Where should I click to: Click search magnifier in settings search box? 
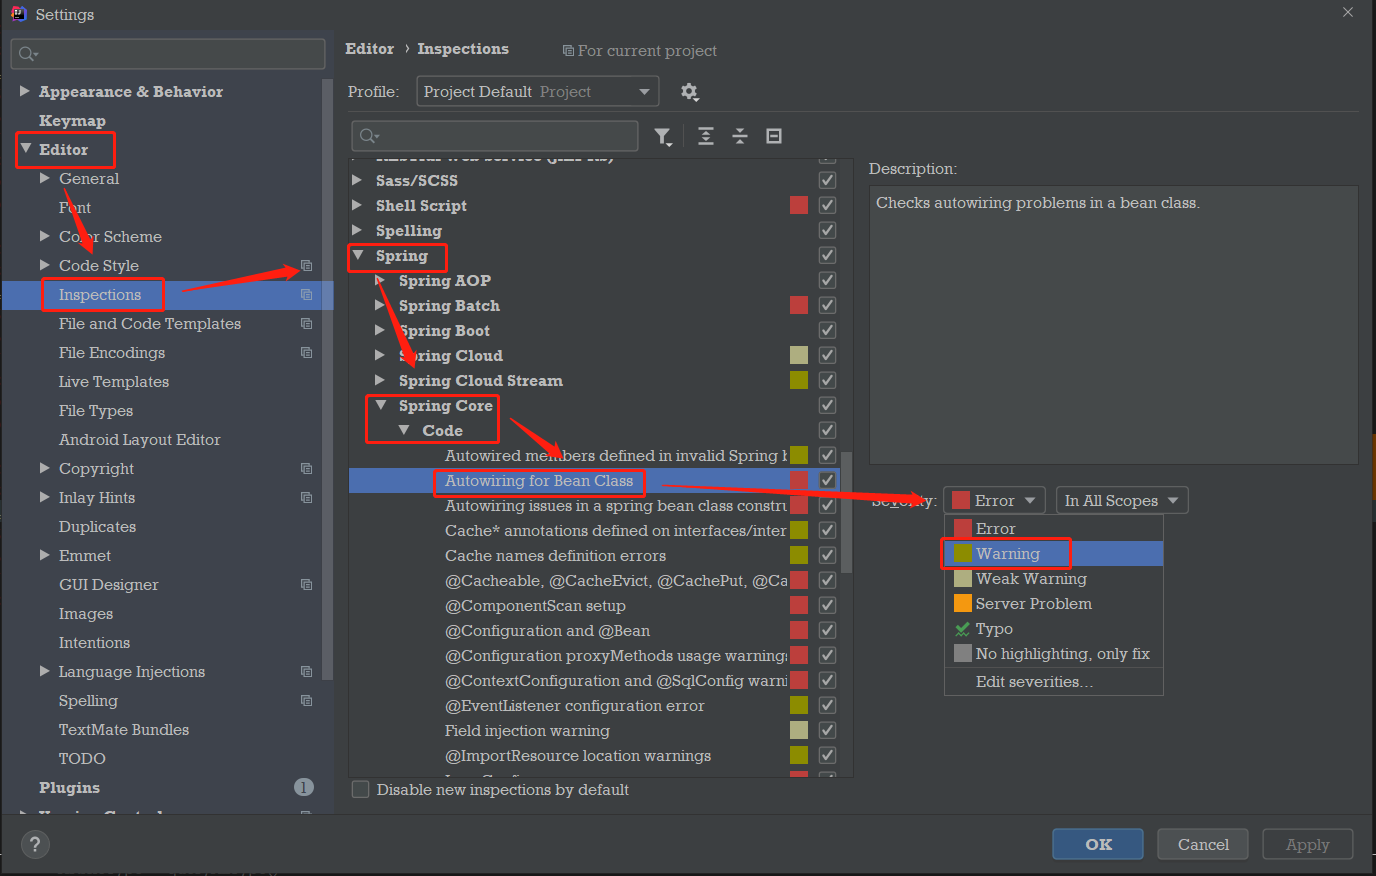tap(28, 54)
